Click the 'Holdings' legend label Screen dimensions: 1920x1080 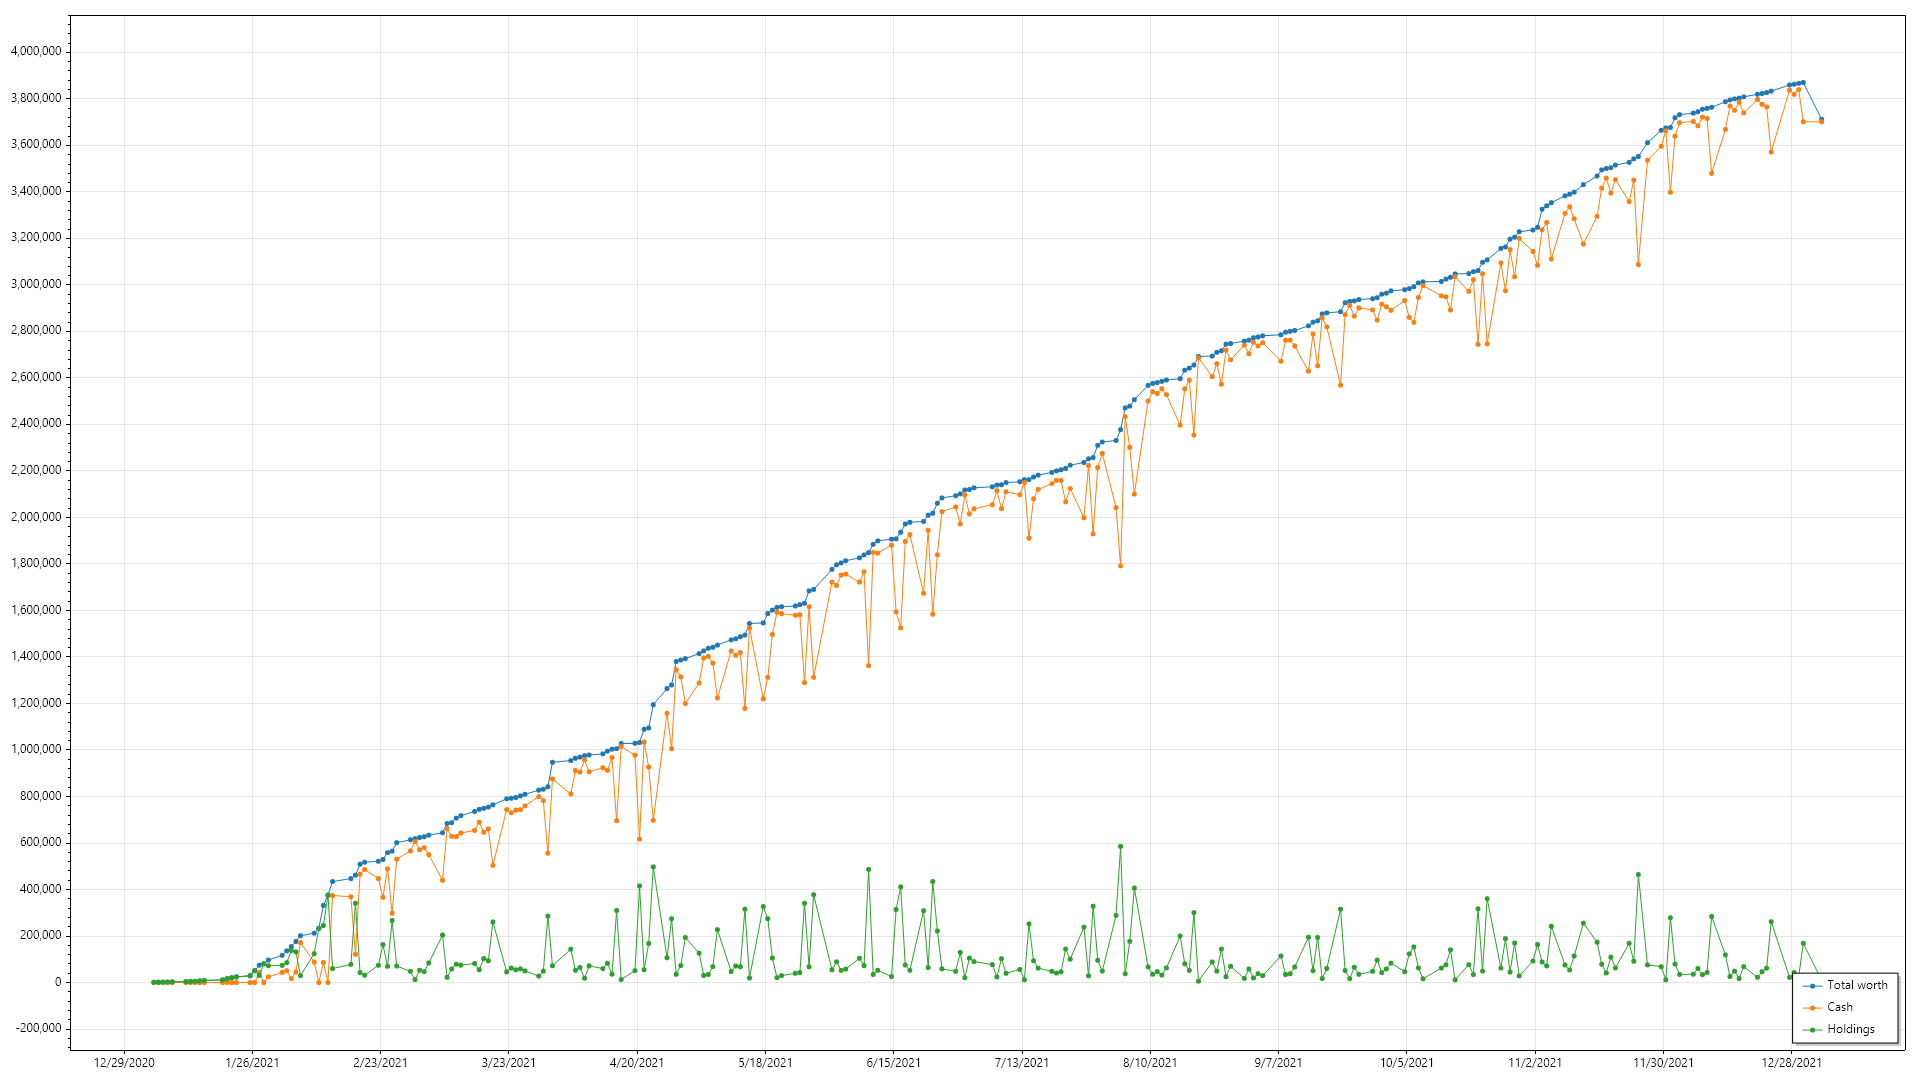pos(1851,1030)
